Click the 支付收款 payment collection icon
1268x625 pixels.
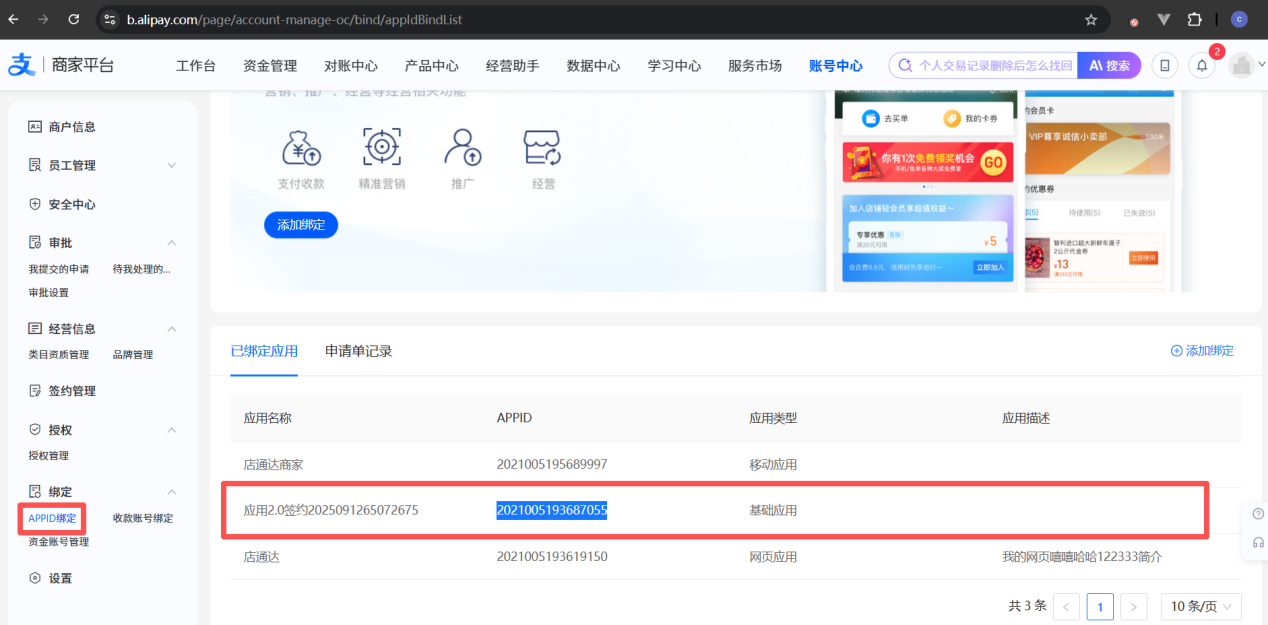tap(301, 148)
